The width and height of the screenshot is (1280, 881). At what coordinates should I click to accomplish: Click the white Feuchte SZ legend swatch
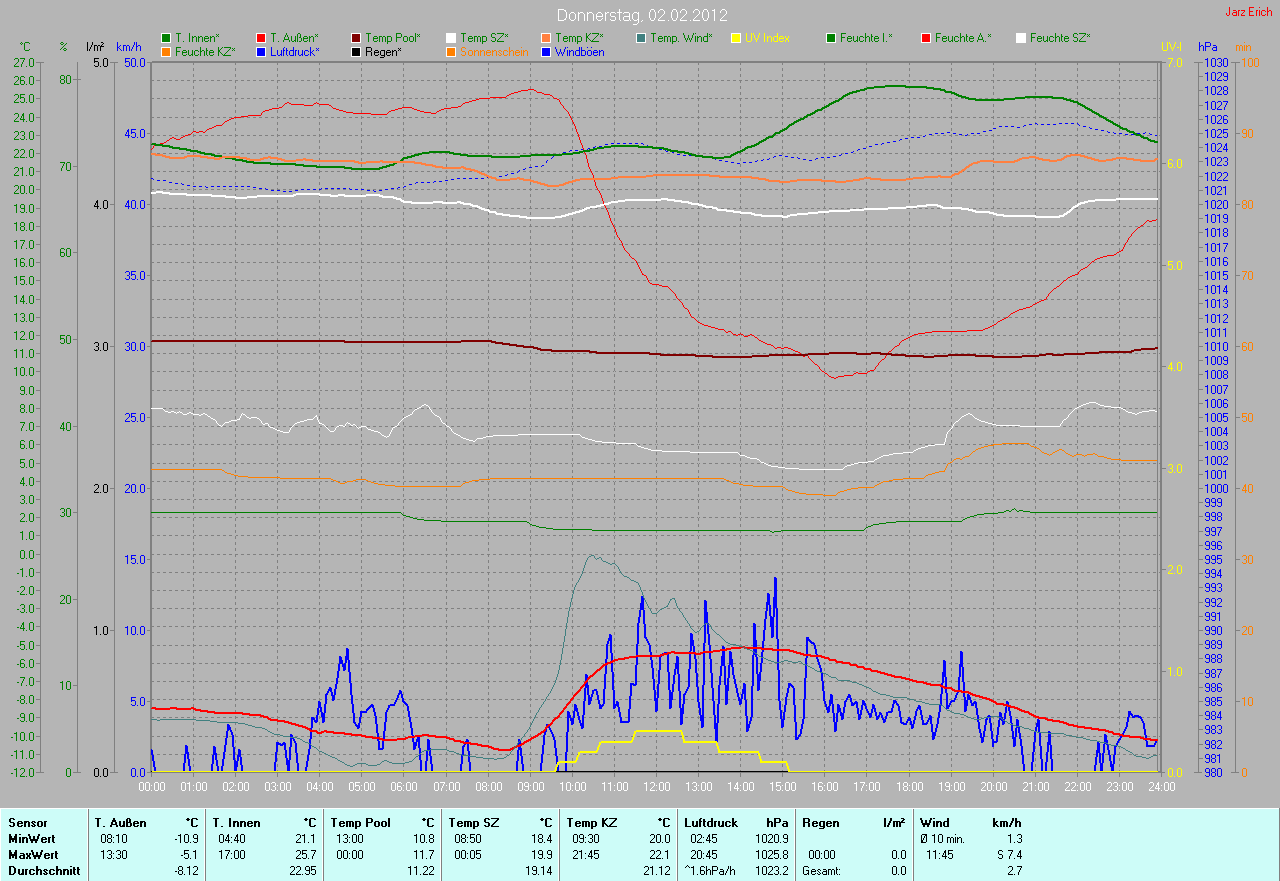tap(1021, 38)
